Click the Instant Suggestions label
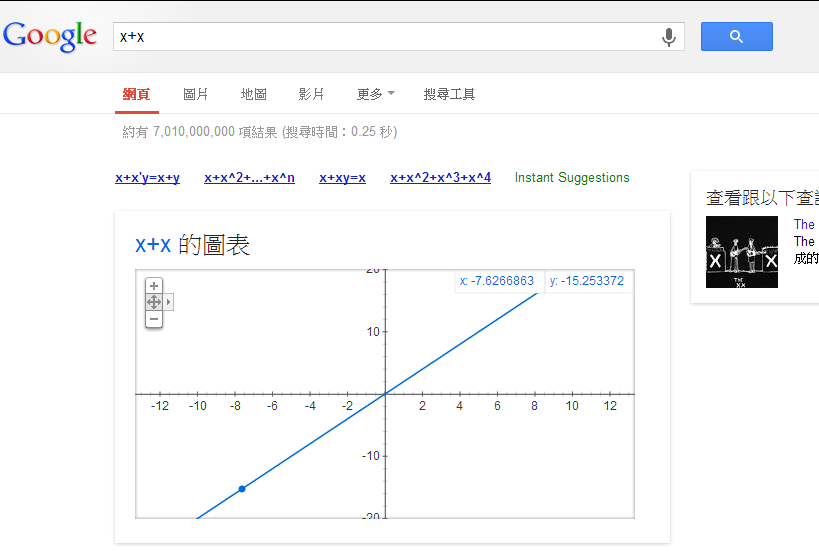The image size is (819, 558). pos(572,178)
